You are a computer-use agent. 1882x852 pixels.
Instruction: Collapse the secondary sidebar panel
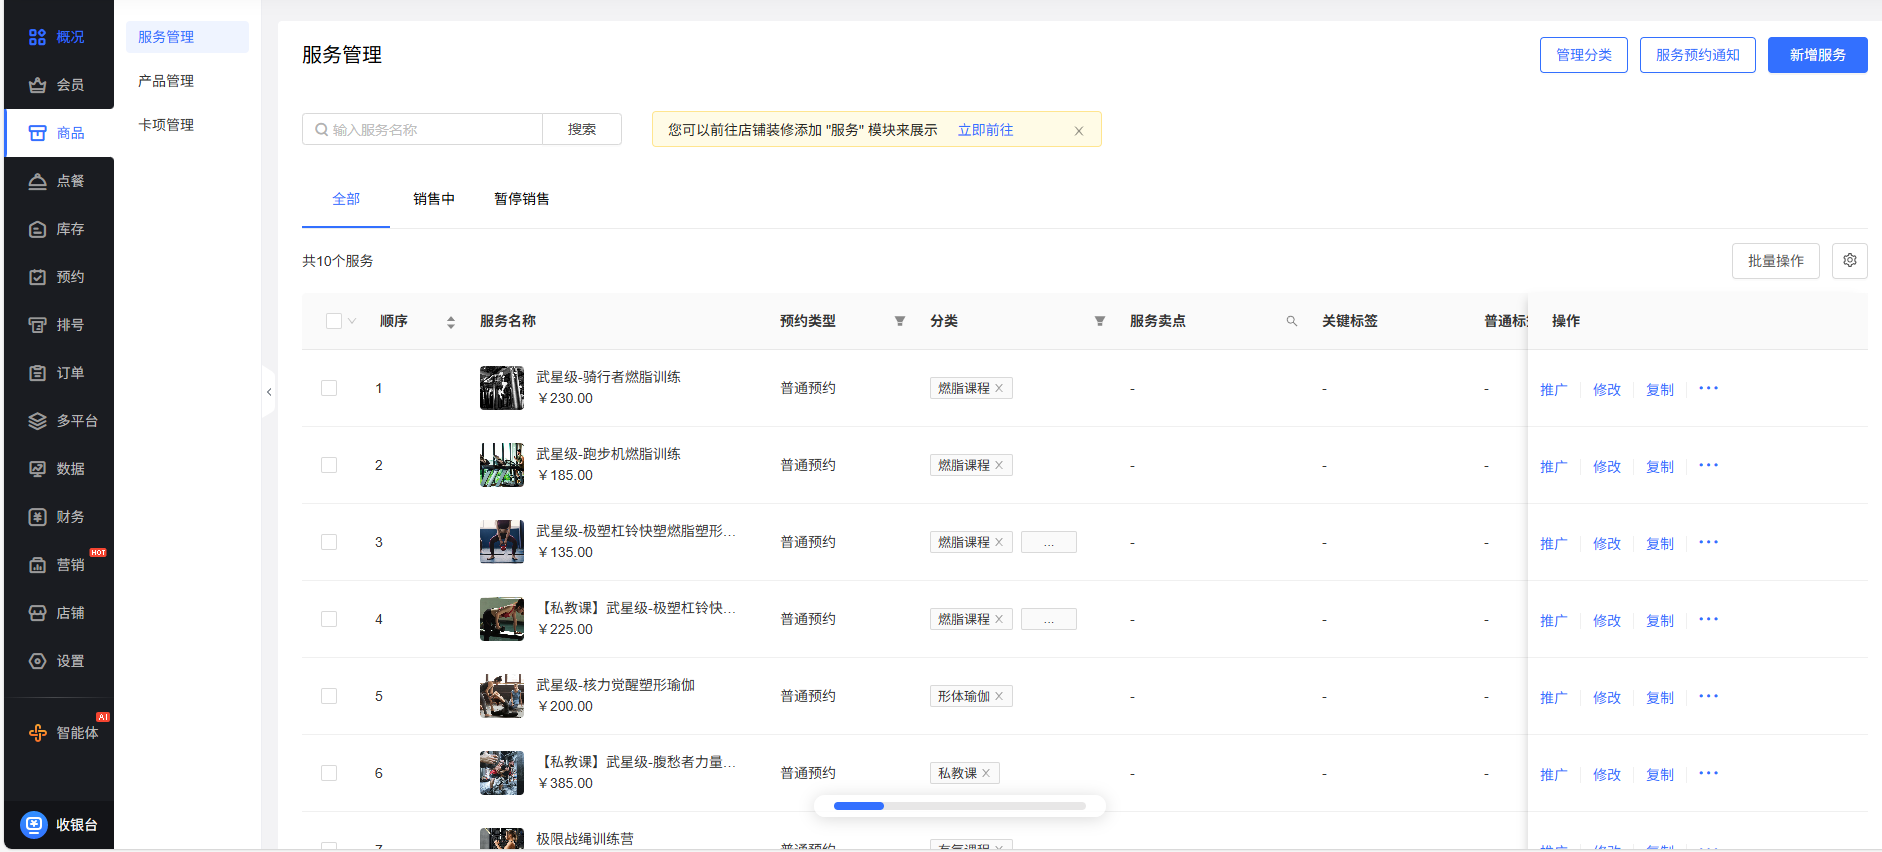point(268,392)
